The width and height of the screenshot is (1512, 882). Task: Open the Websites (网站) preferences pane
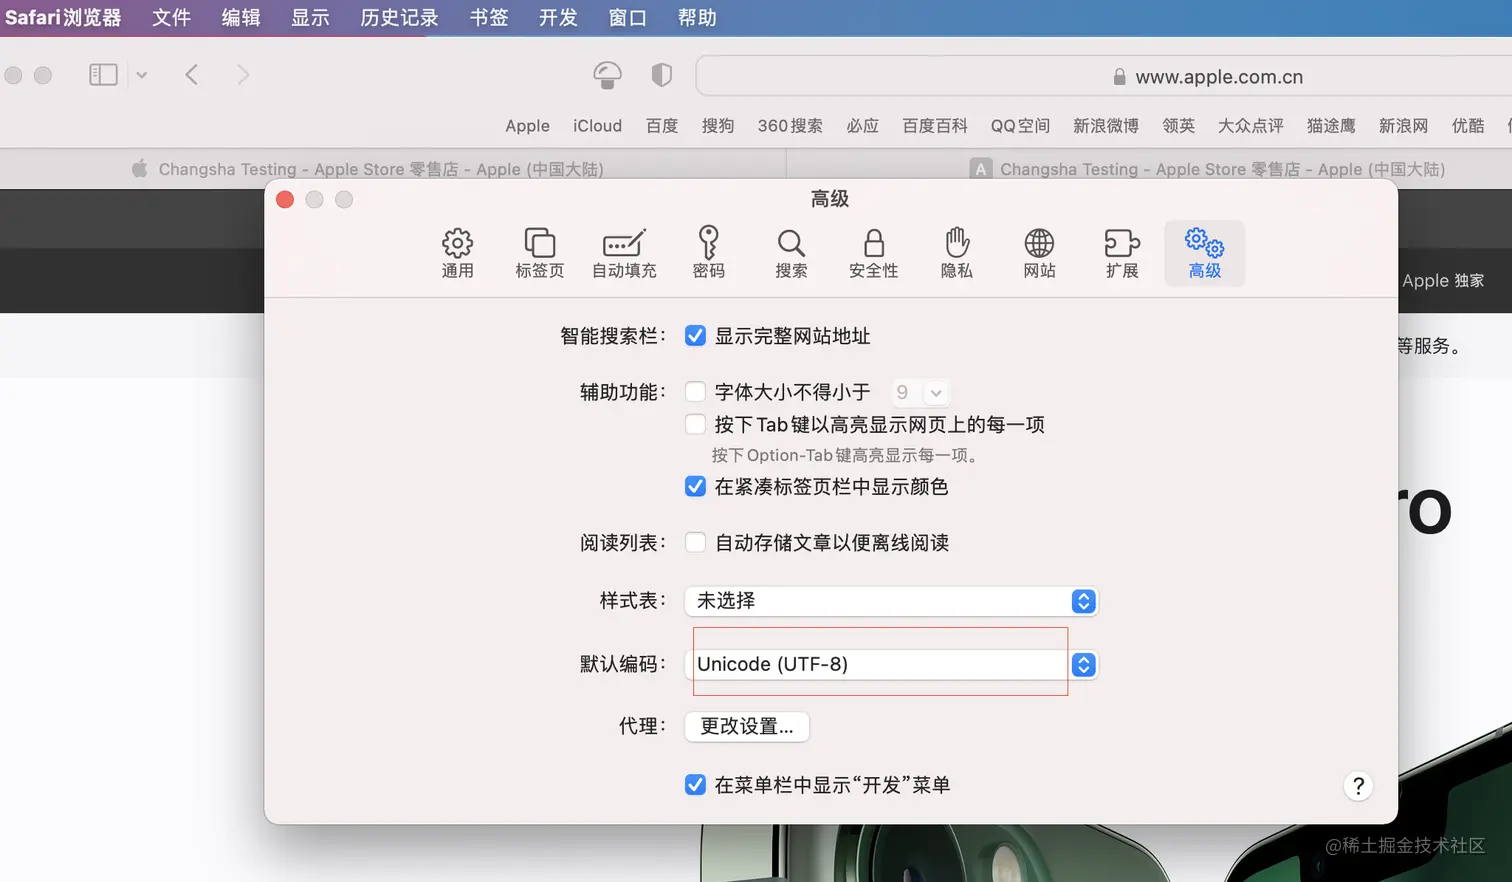tap(1040, 253)
